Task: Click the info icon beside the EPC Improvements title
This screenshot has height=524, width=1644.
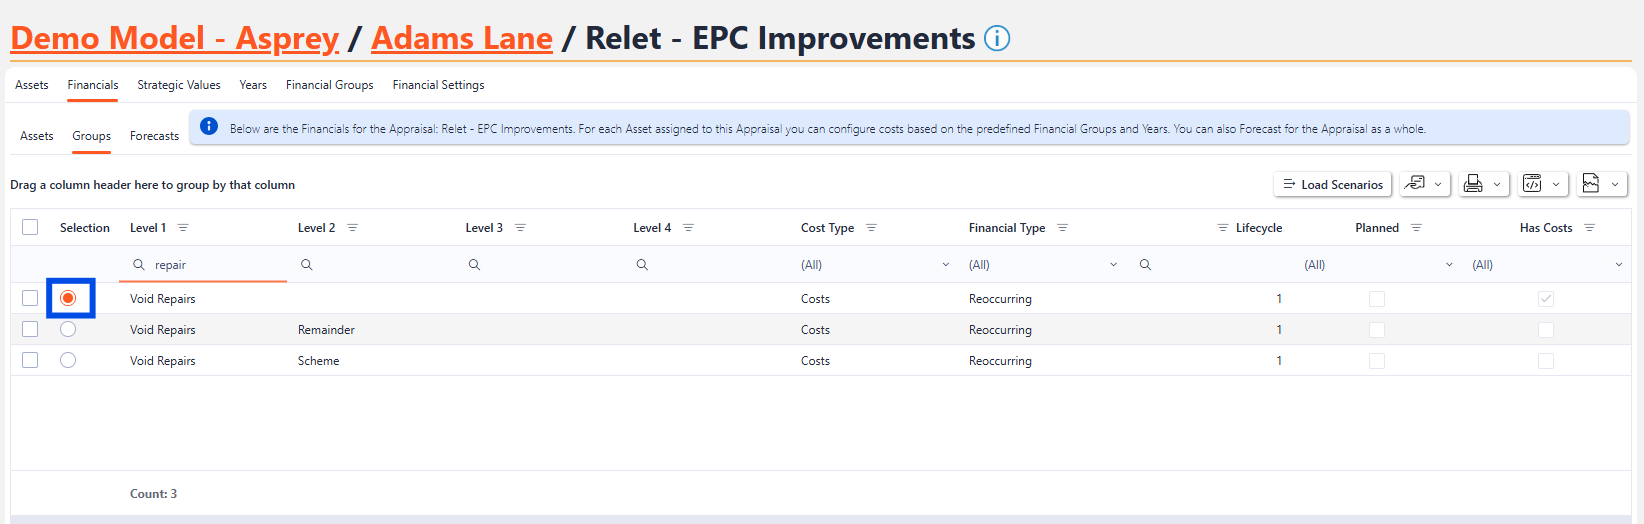Action: pyautogui.click(x=997, y=38)
